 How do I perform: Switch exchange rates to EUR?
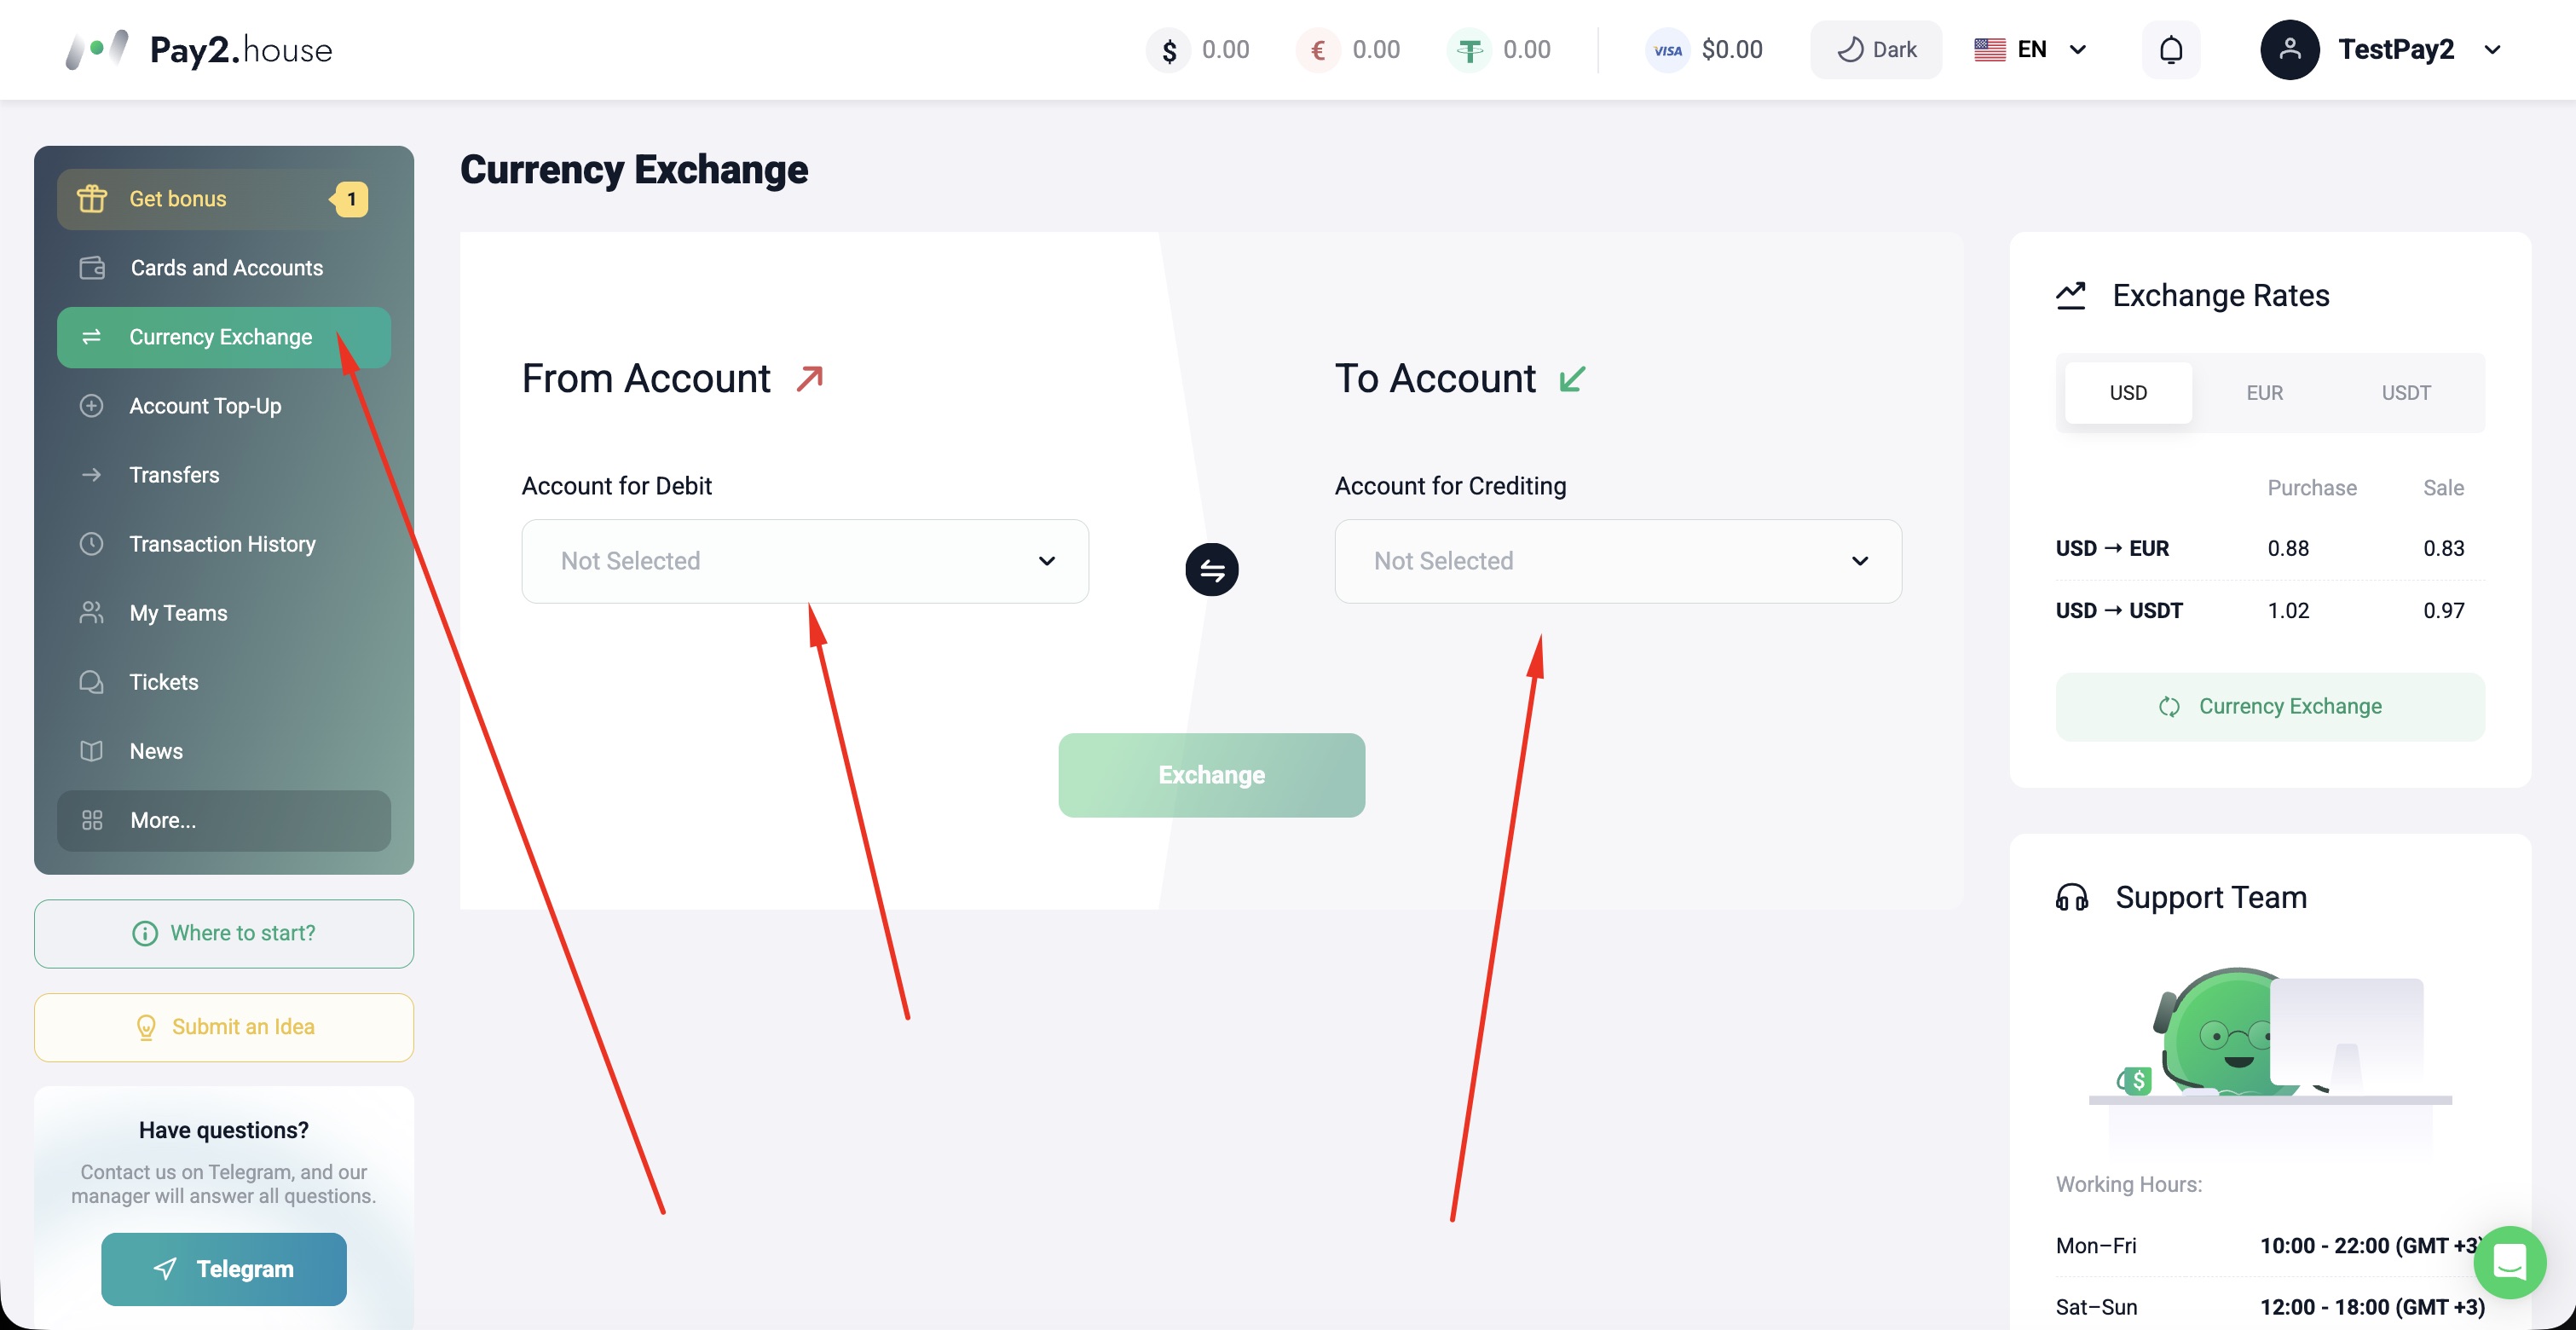coord(2264,393)
